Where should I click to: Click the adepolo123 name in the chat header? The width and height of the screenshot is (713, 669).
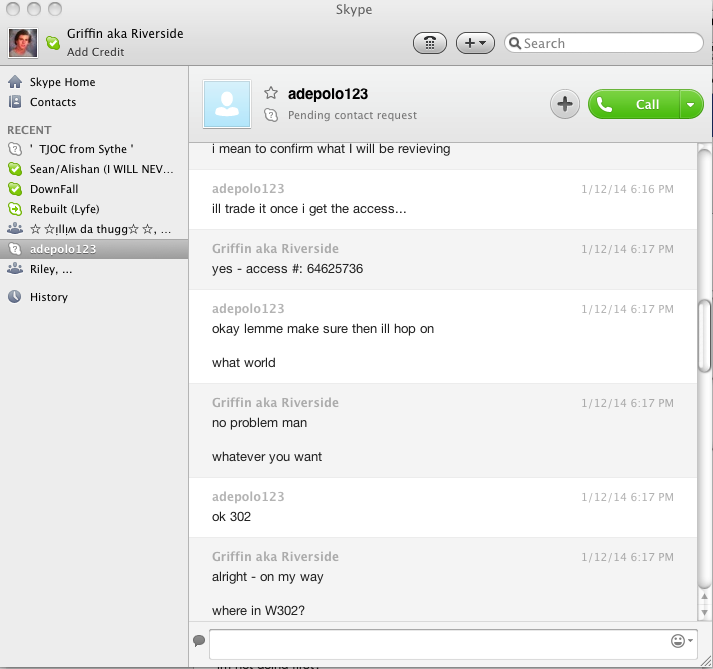[x=328, y=94]
